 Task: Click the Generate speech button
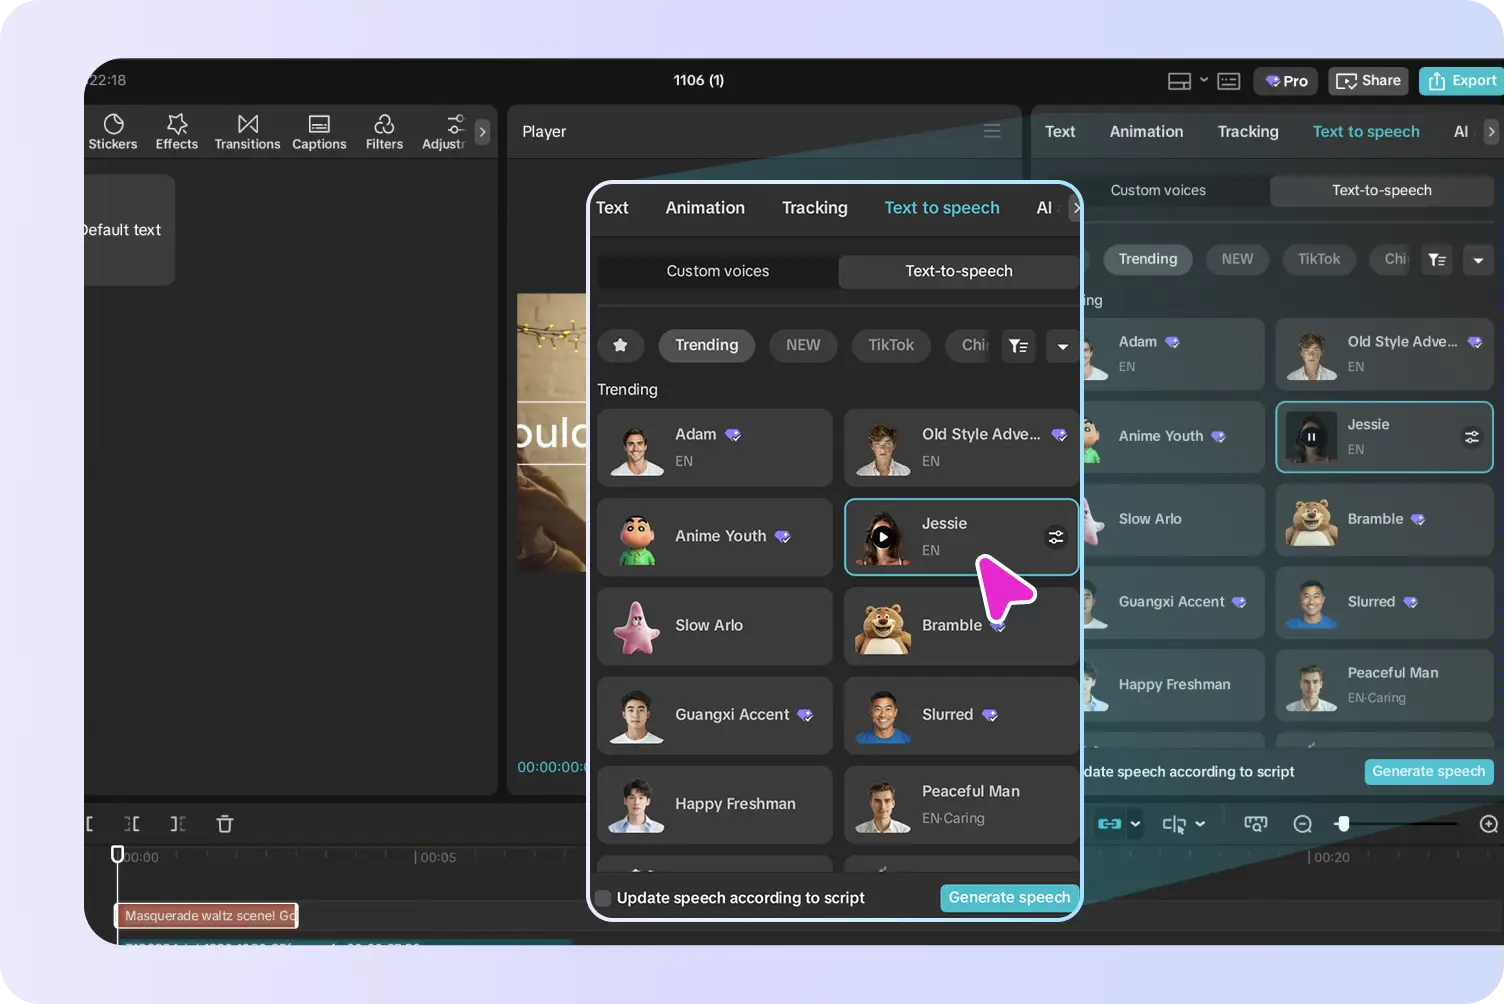1008,897
